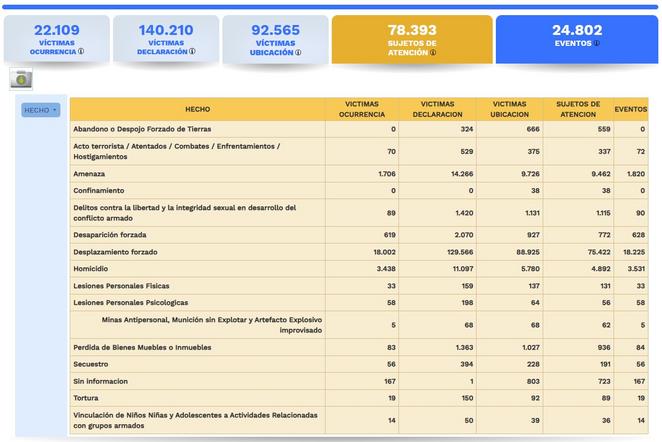Open the HECHO dropdown selector
662x442 pixels.
tap(41, 110)
